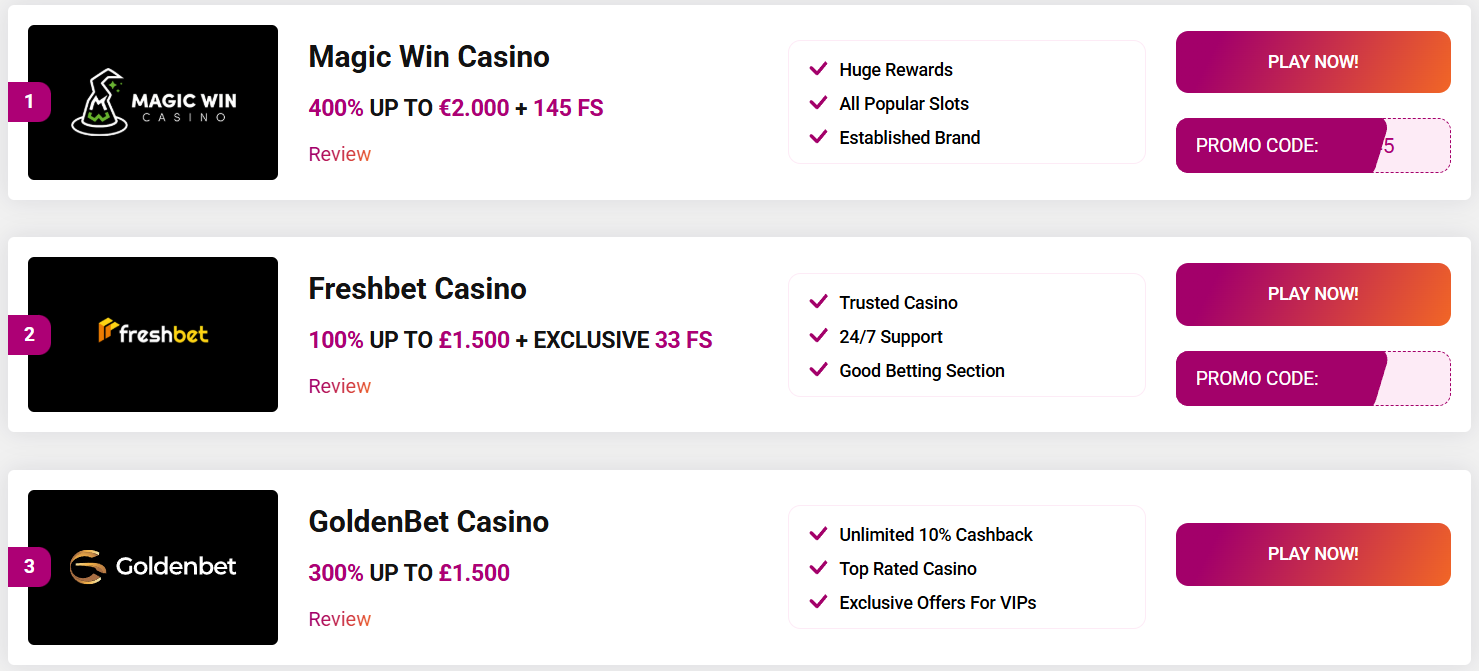Click the Freshbet Casino title heading
The height and width of the screenshot is (671, 1479).
[x=417, y=289]
